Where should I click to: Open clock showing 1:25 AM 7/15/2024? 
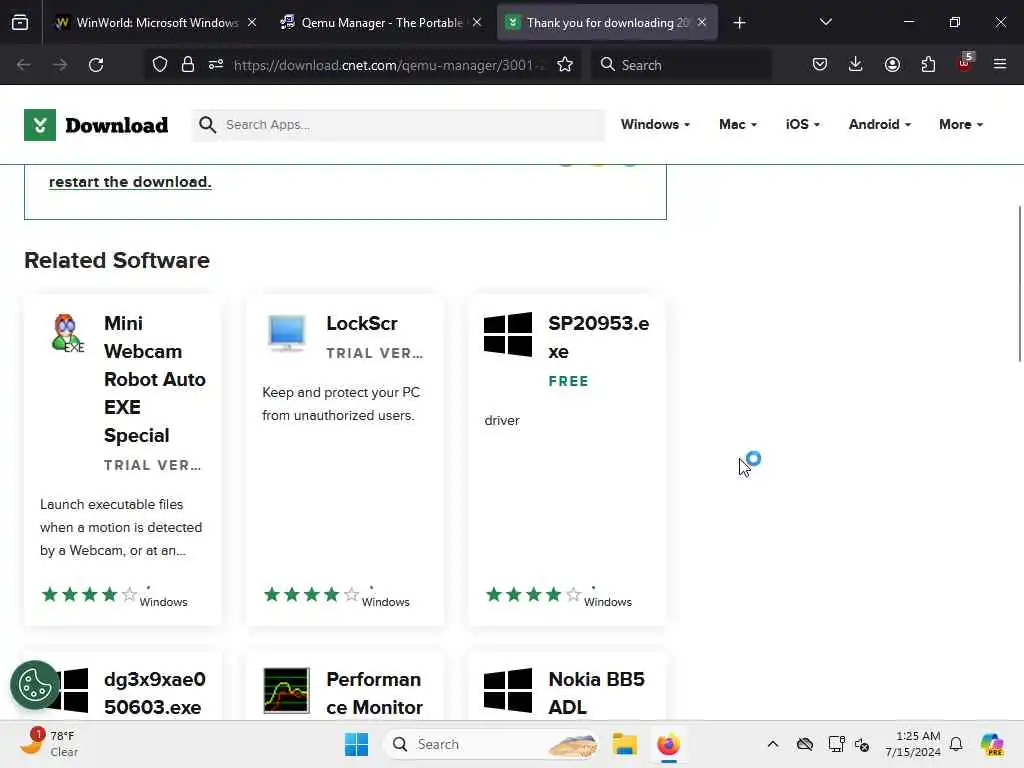tap(912, 744)
